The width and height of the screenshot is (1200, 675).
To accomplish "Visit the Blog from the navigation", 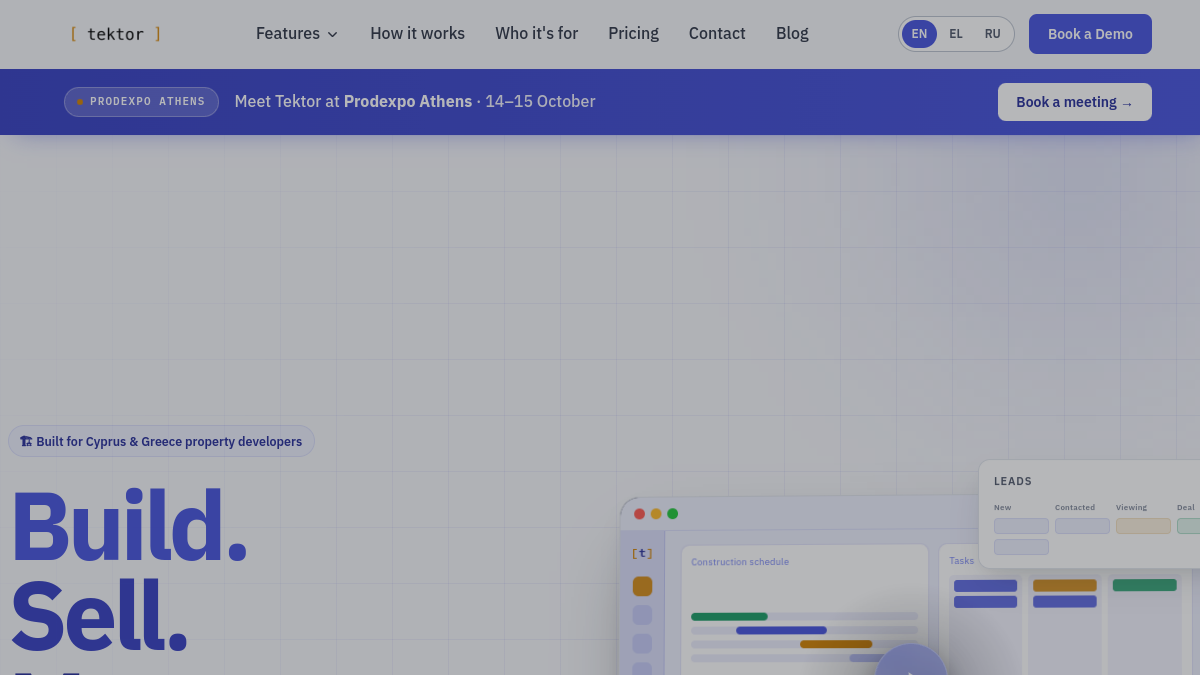I will (792, 33).
